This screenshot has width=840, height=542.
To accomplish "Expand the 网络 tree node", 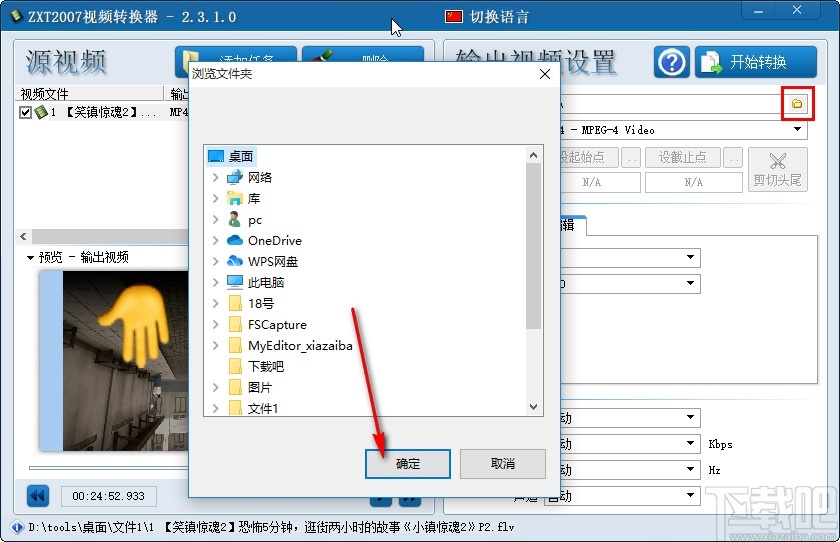I will pos(215,177).
